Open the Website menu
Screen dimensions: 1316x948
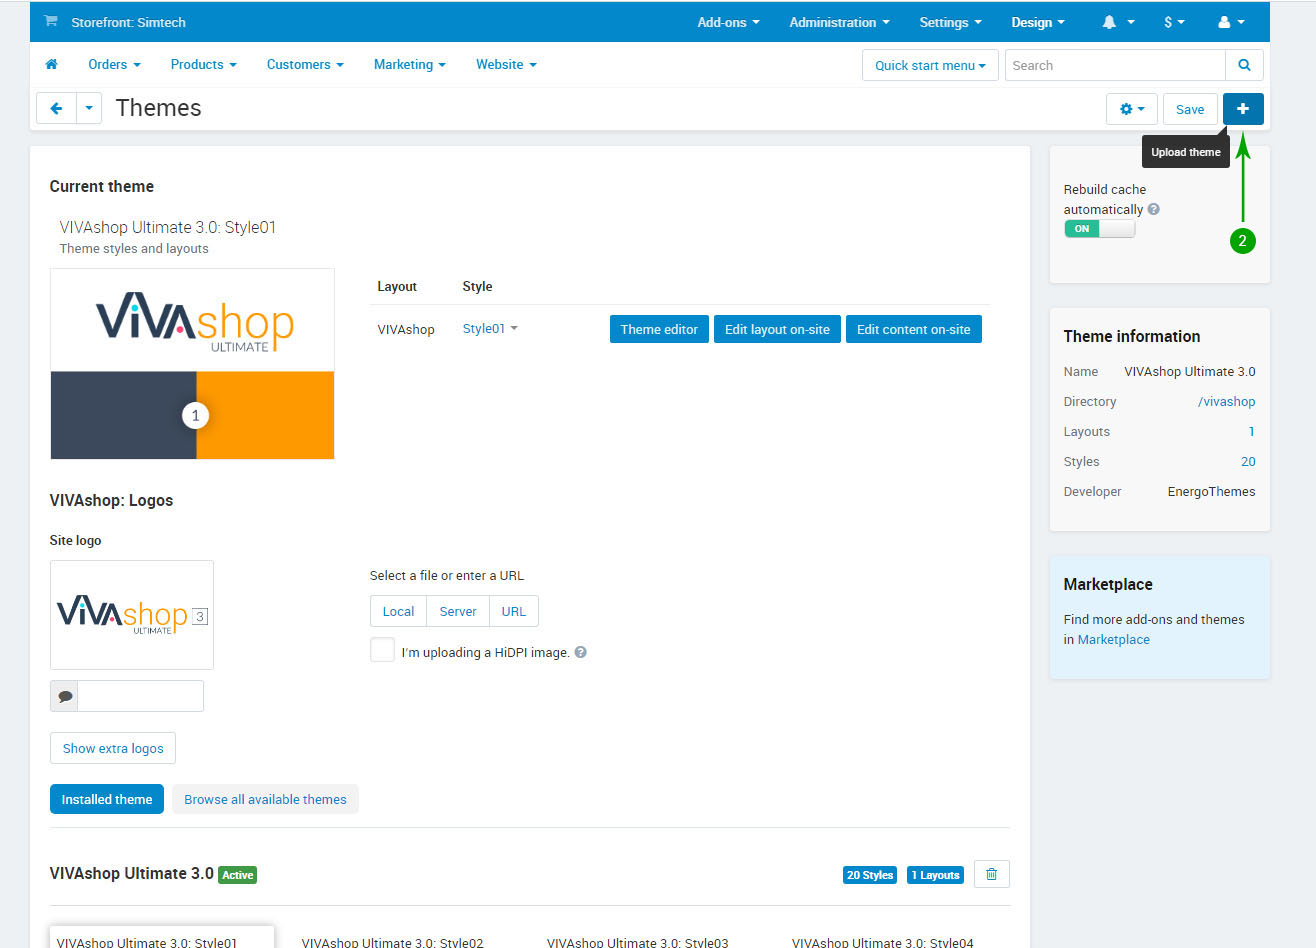click(x=506, y=64)
